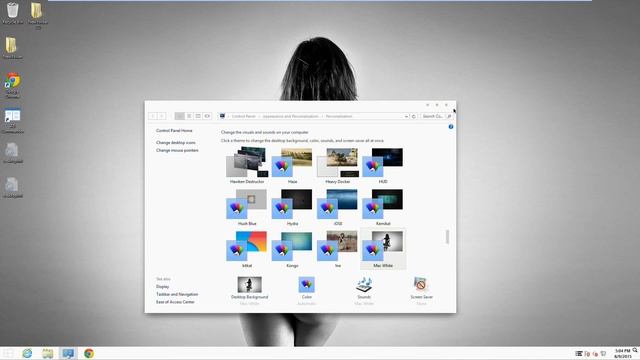Screen dimensions: 640x360
Task: Click the pane layout toolbar button
Action: (x=198, y=116)
